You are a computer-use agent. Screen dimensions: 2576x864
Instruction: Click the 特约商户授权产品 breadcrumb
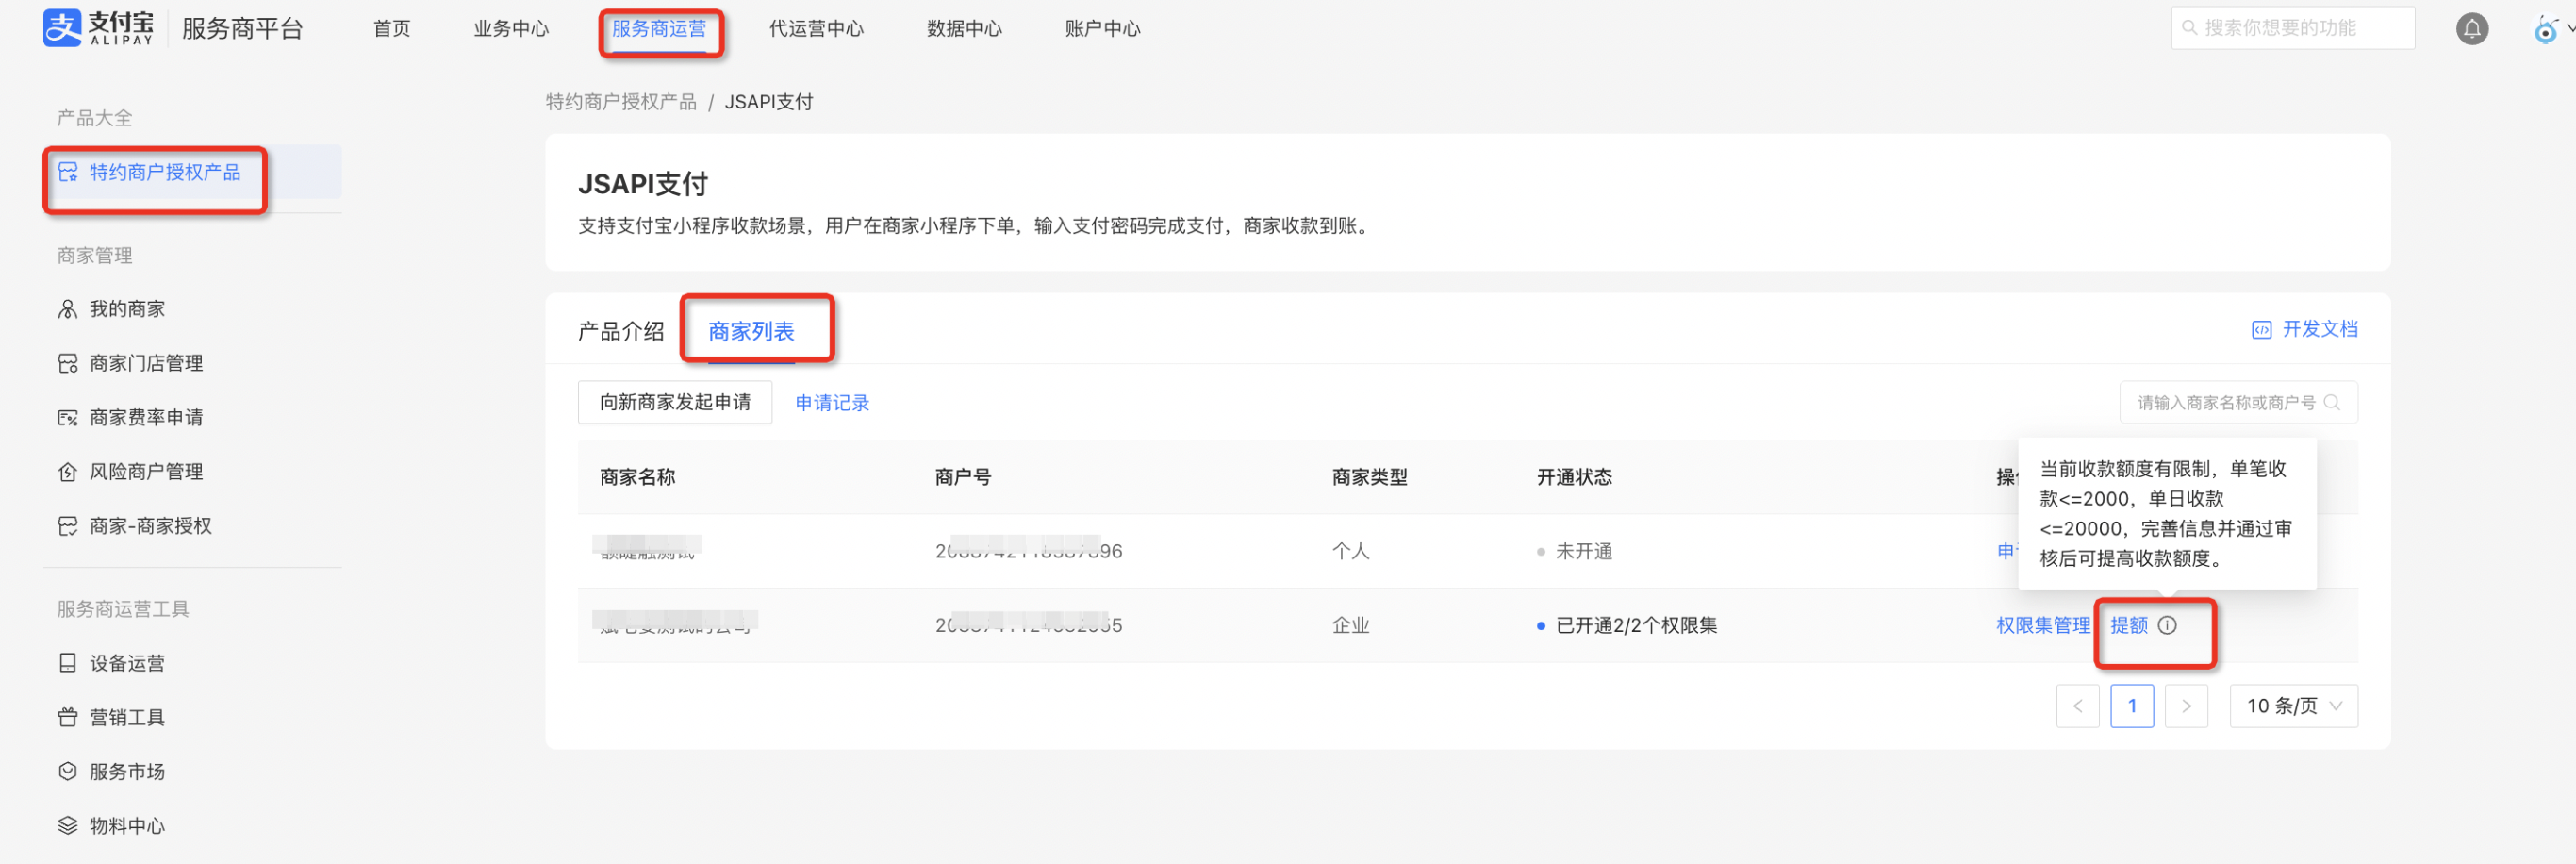click(621, 102)
